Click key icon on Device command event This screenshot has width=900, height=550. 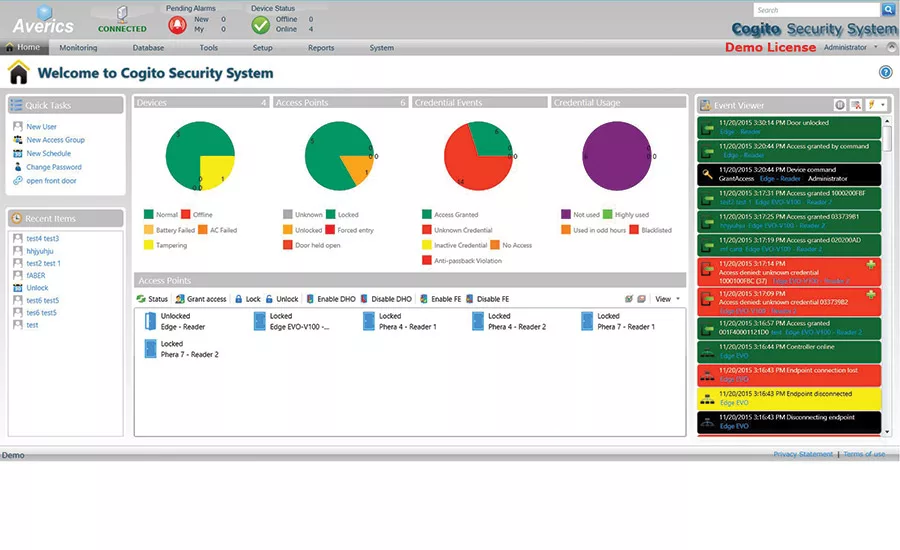(x=708, y=174)
